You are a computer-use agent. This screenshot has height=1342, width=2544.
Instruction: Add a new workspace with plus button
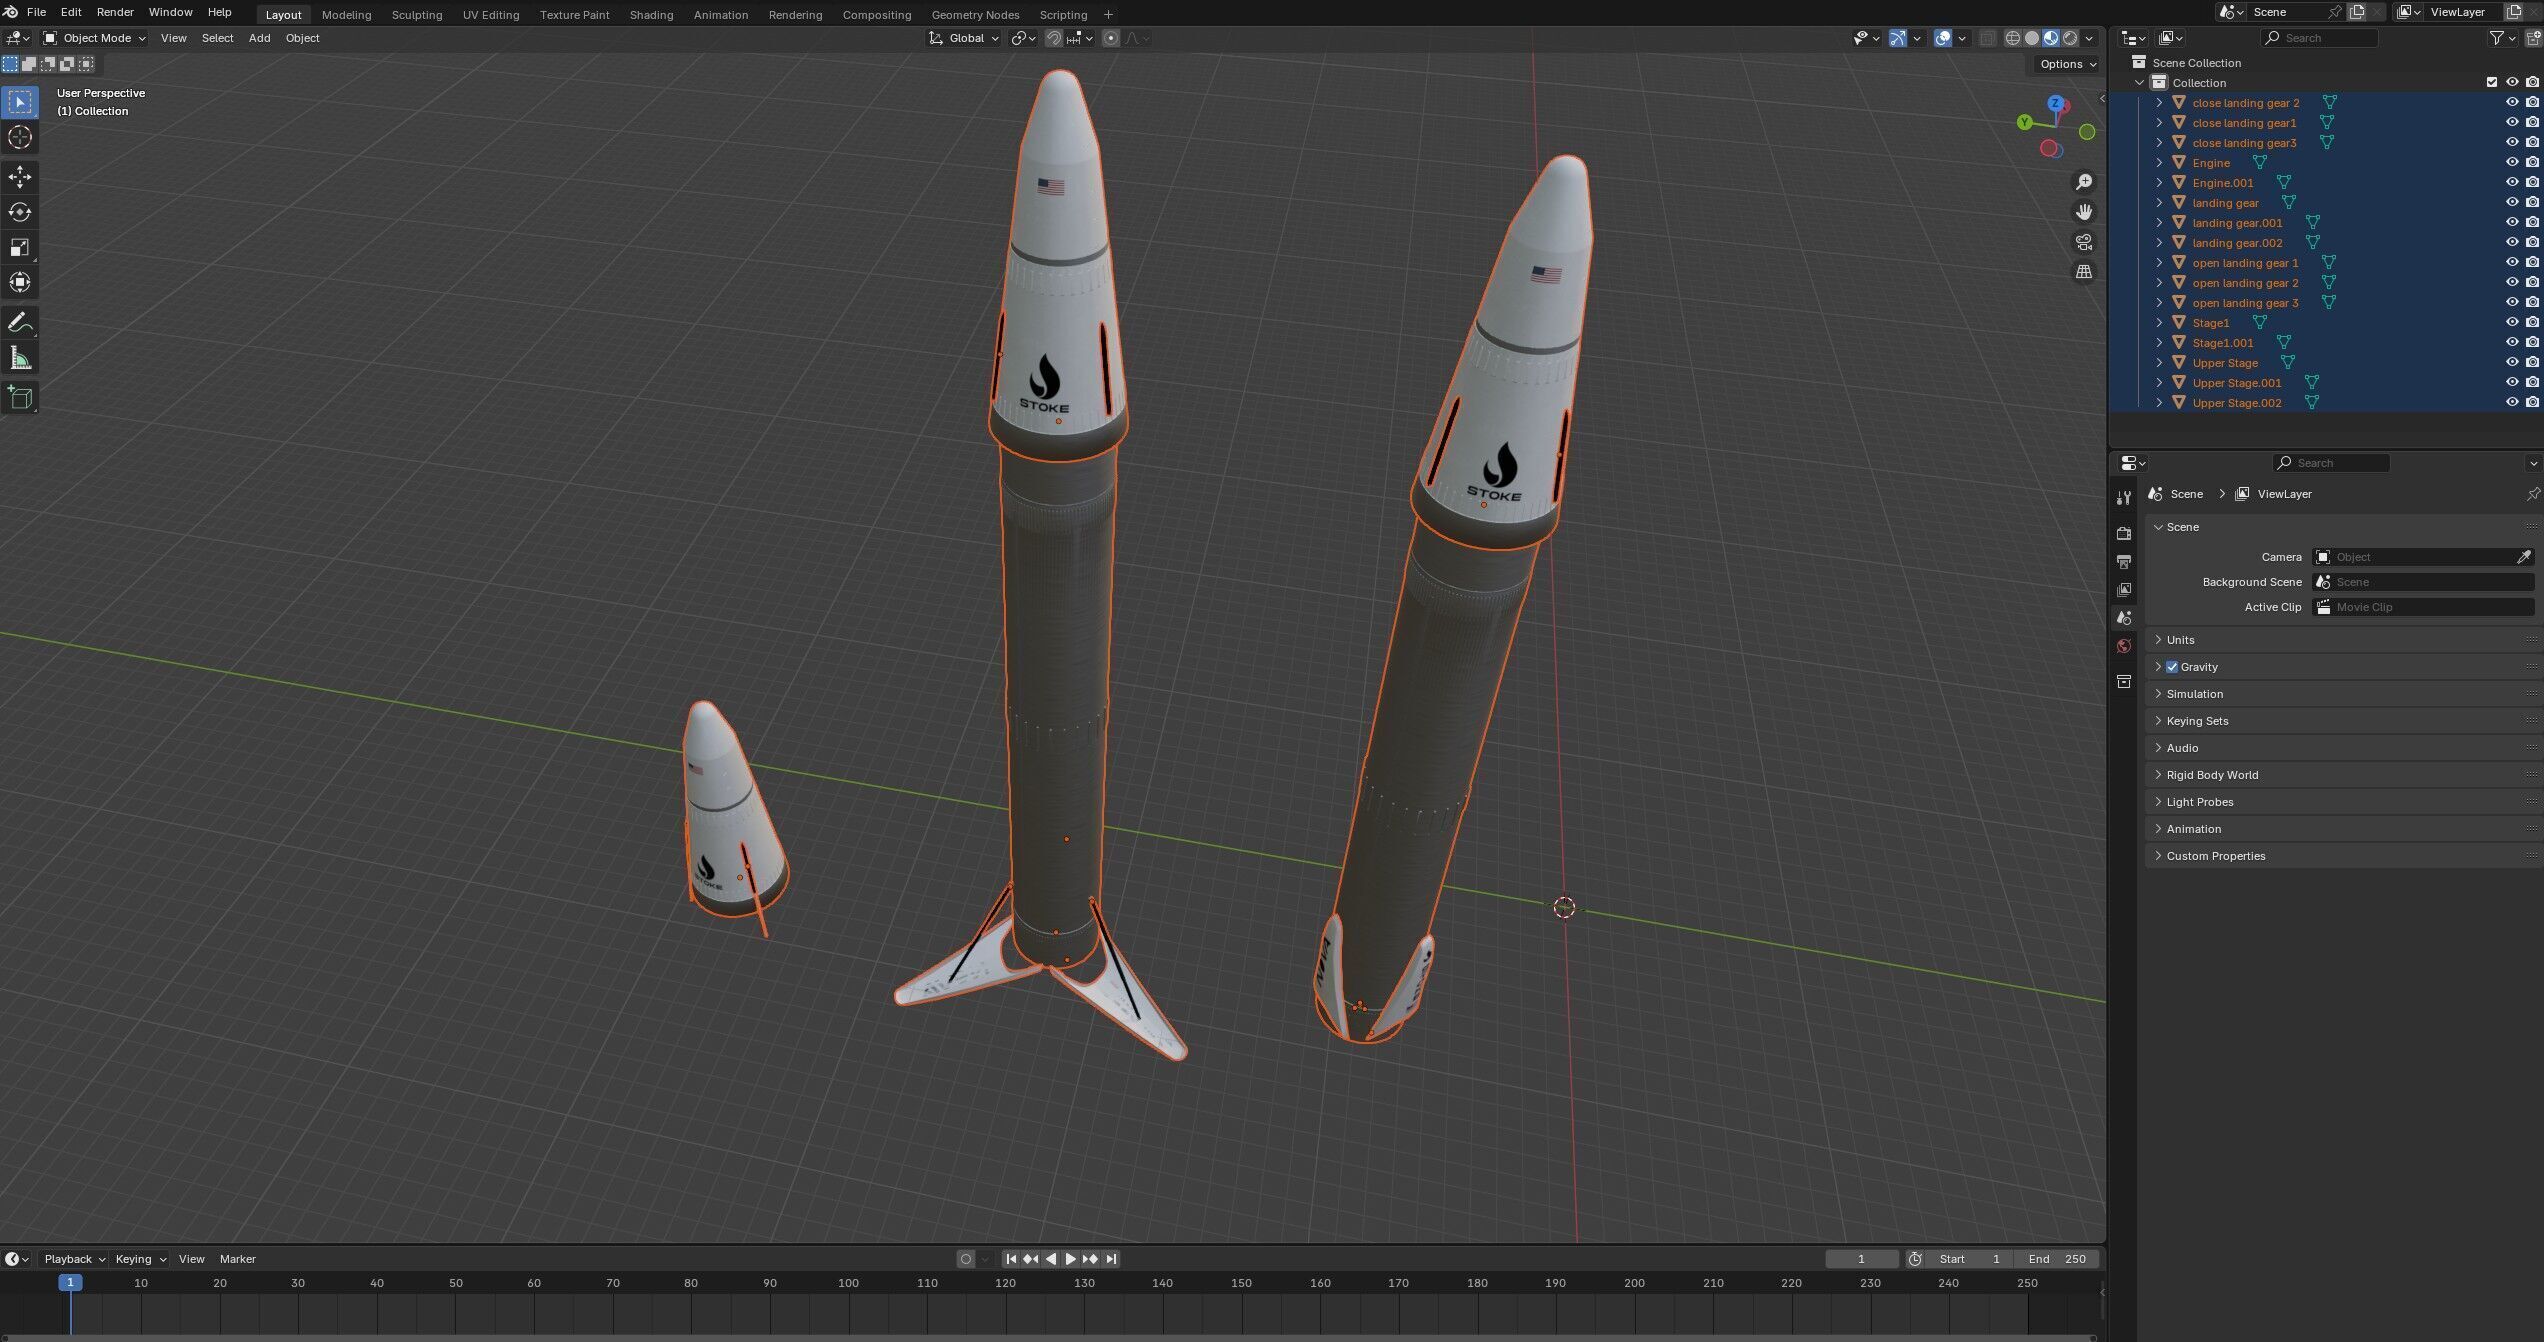[1108, 14]
